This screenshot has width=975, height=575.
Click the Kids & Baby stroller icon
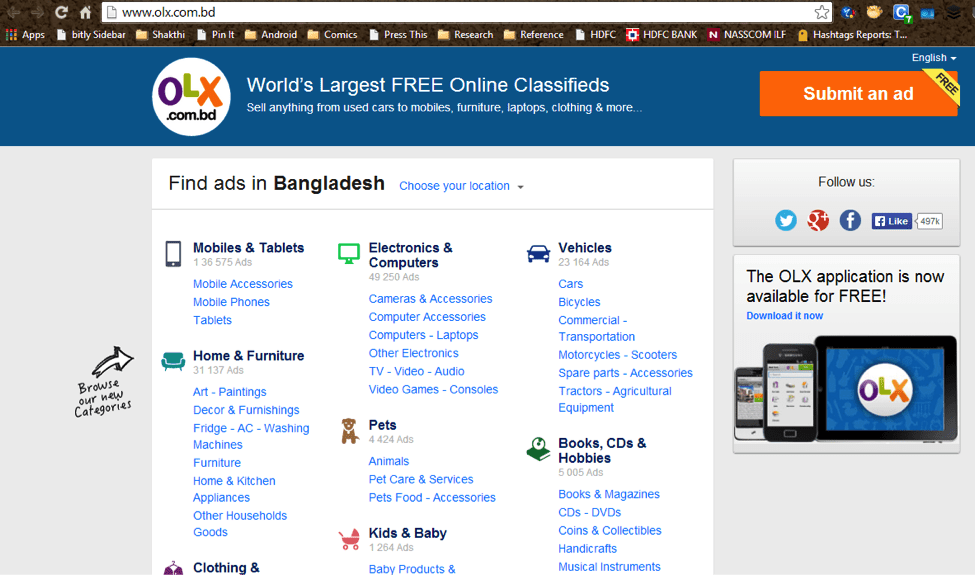pyautogui.click(x=349, y=540)
